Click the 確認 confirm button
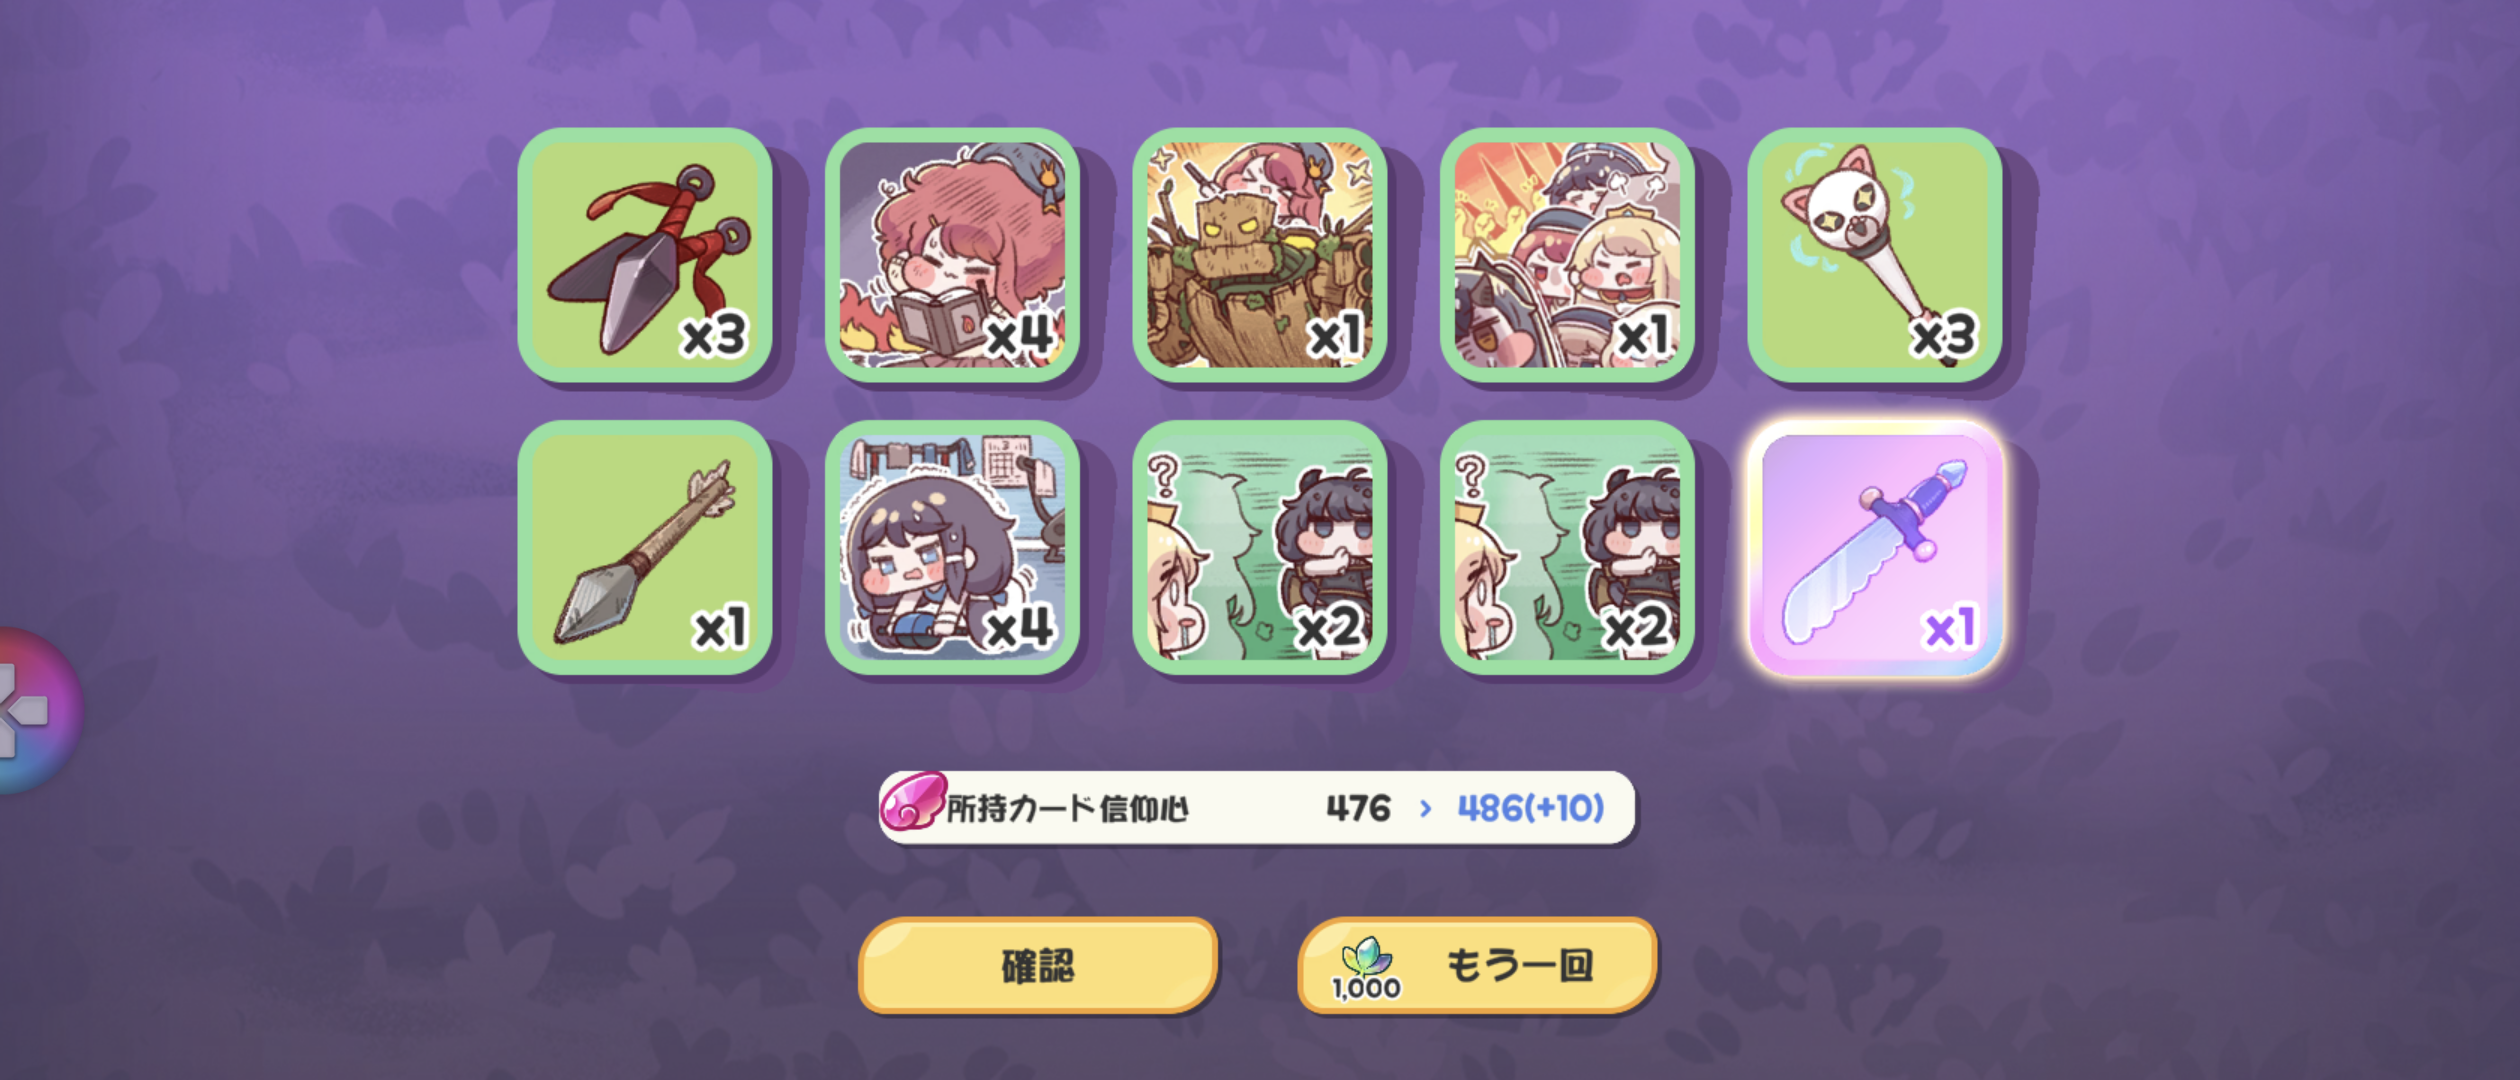2520x1080 pixels. [1038, 965]
